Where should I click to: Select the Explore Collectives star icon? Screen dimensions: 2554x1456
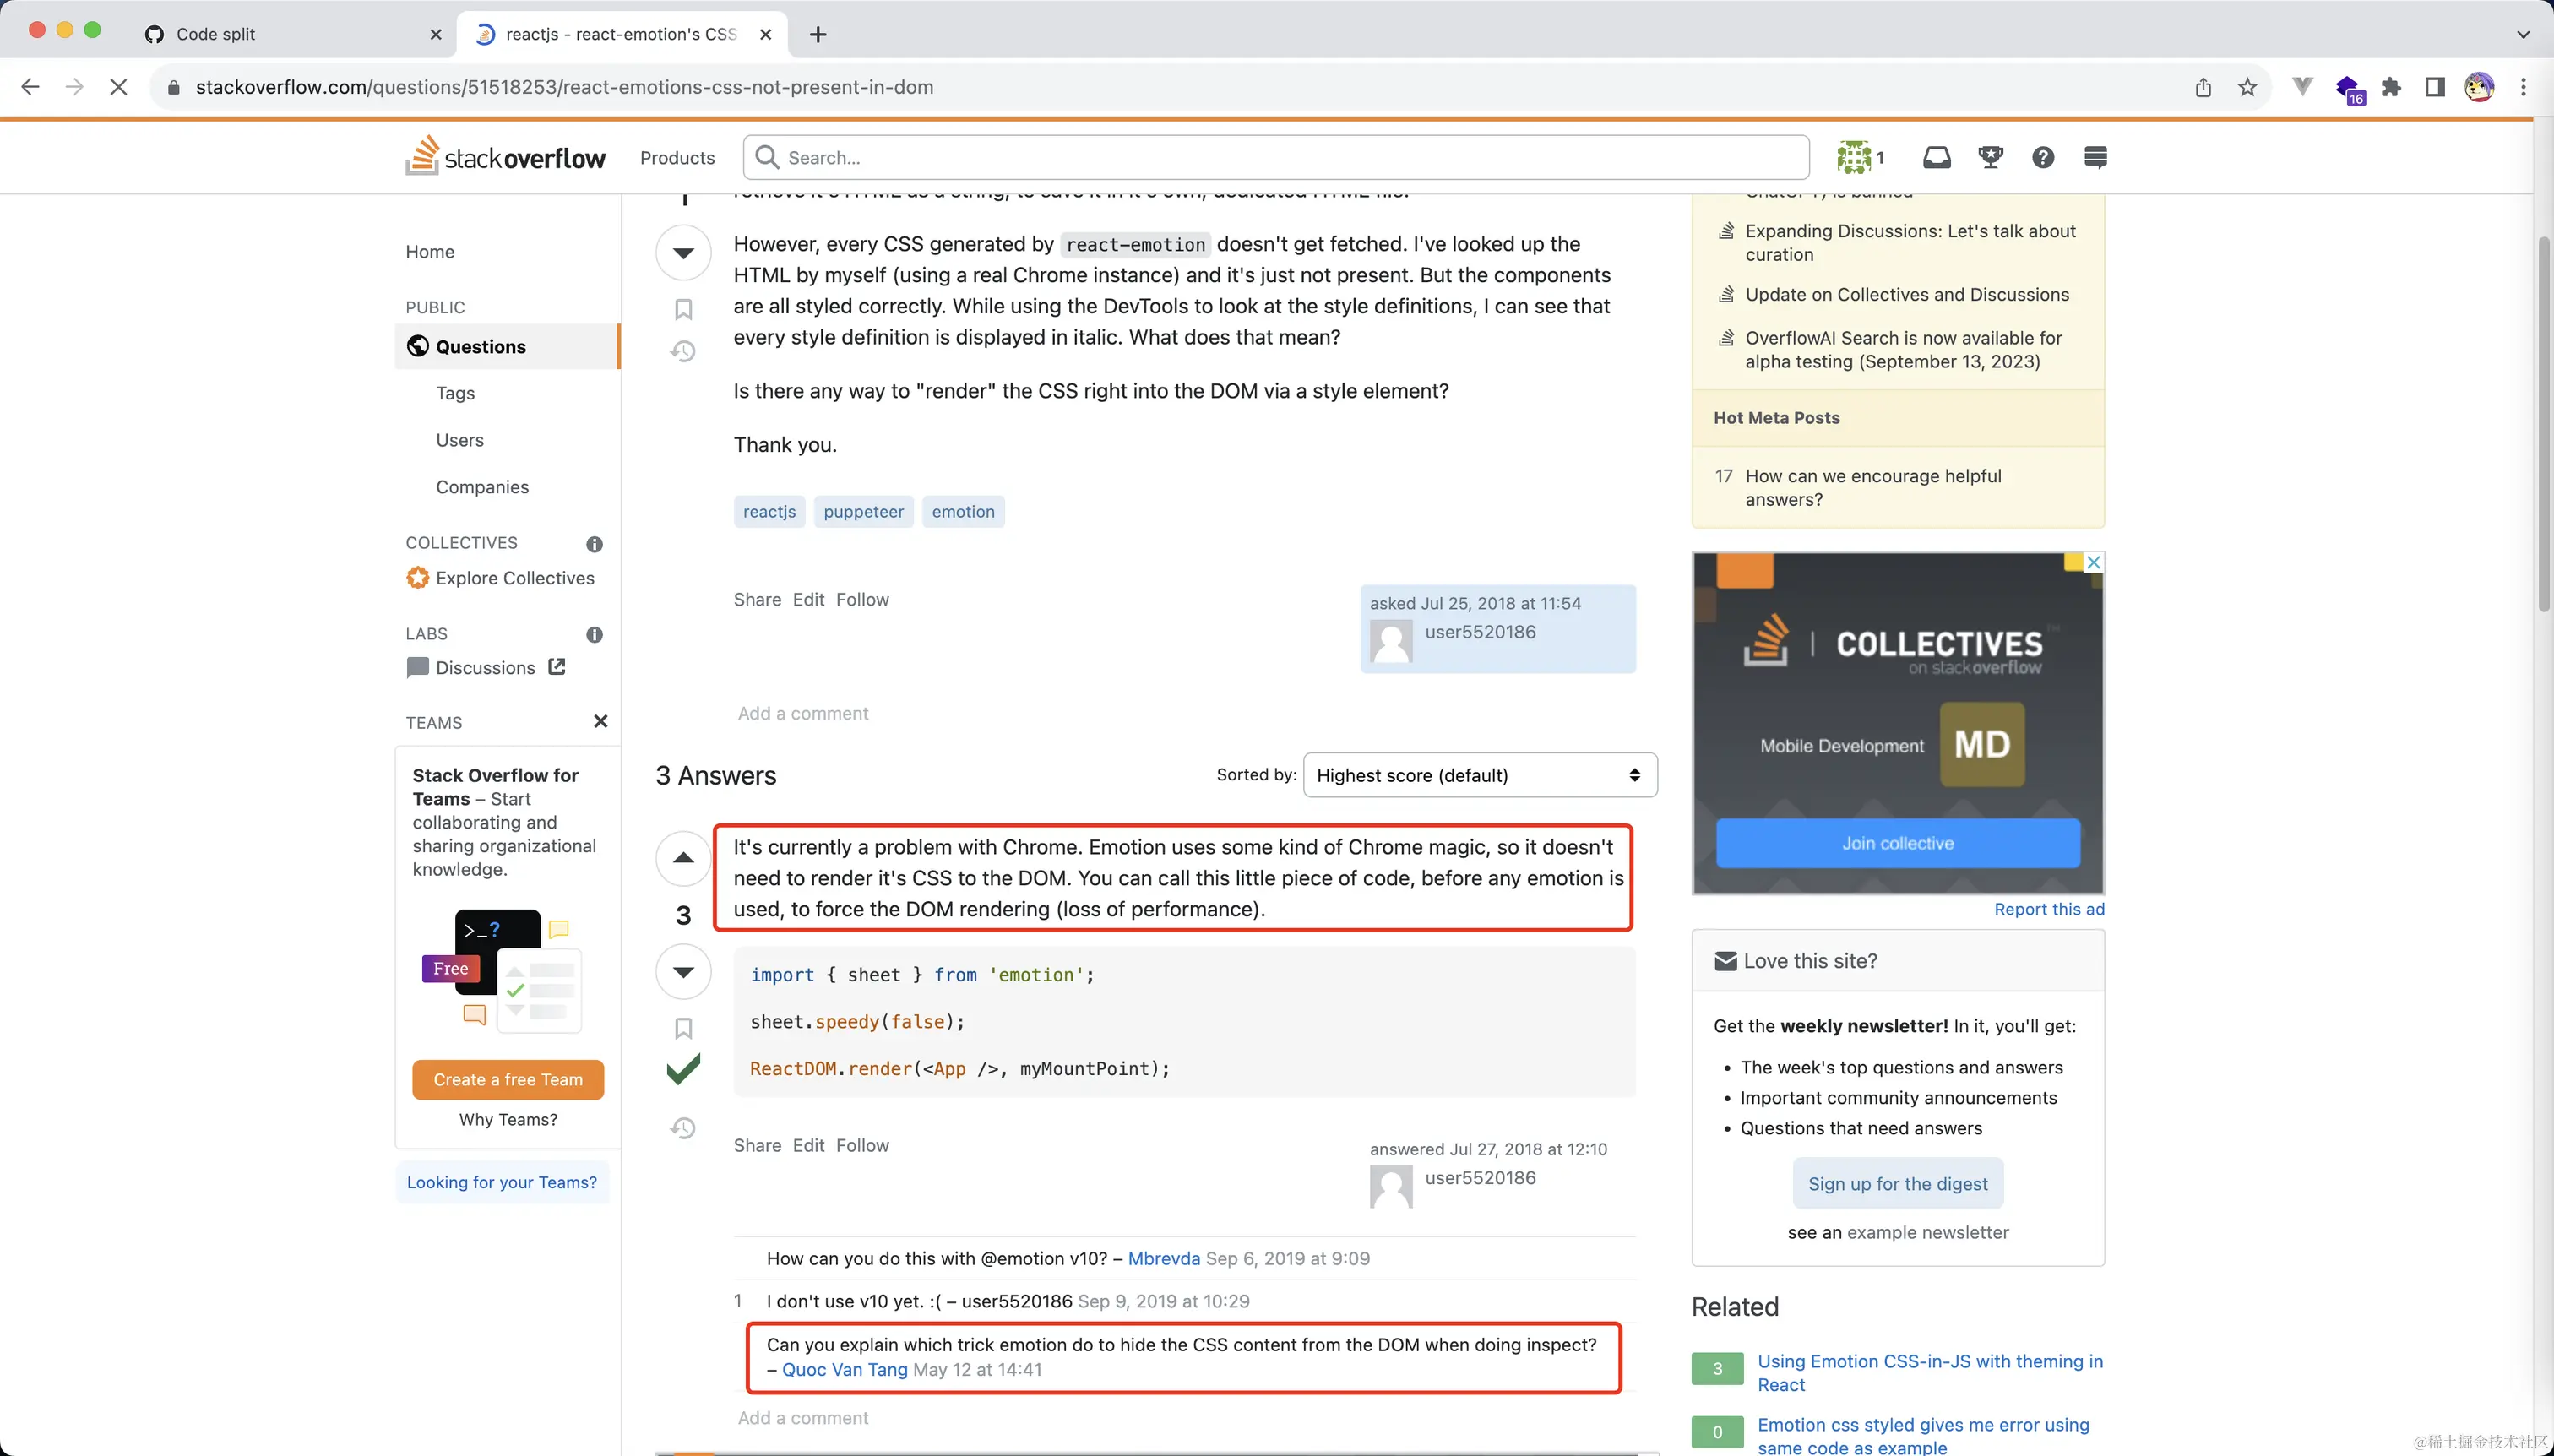pos(417,577)
